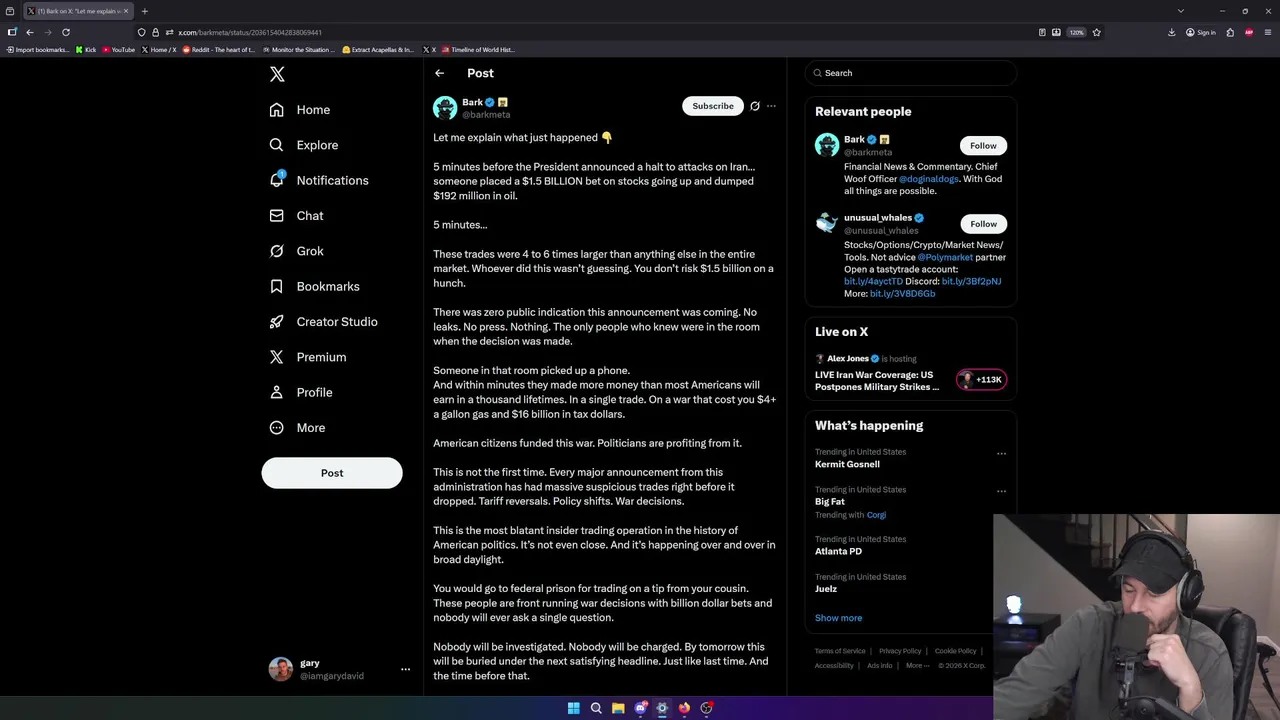
Task: Click browser Back button
Action: click(29, 32)
